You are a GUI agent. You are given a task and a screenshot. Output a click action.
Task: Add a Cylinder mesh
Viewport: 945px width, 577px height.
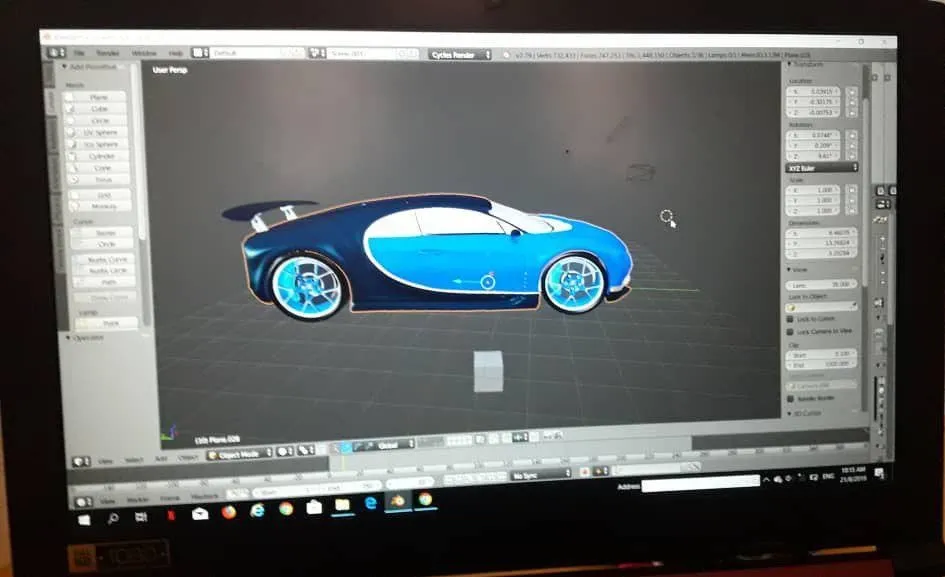point(99,156)
